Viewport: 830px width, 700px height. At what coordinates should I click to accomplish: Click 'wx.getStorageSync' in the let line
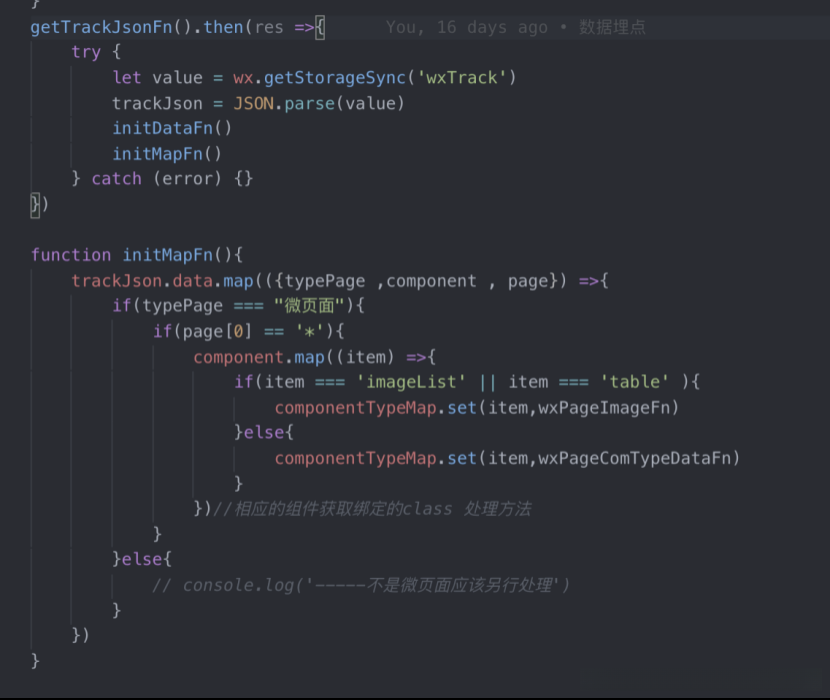[x=319, y=78]
